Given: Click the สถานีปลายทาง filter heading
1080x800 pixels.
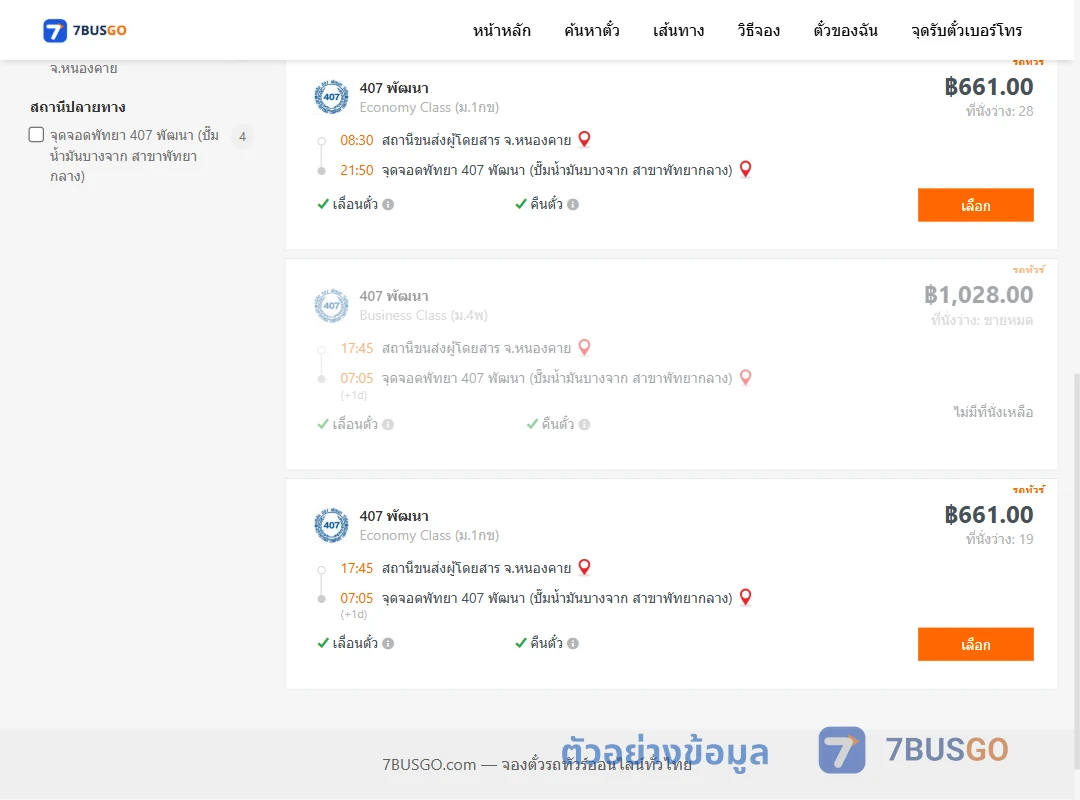Looking at the screenshot, I should coord(78,107).
